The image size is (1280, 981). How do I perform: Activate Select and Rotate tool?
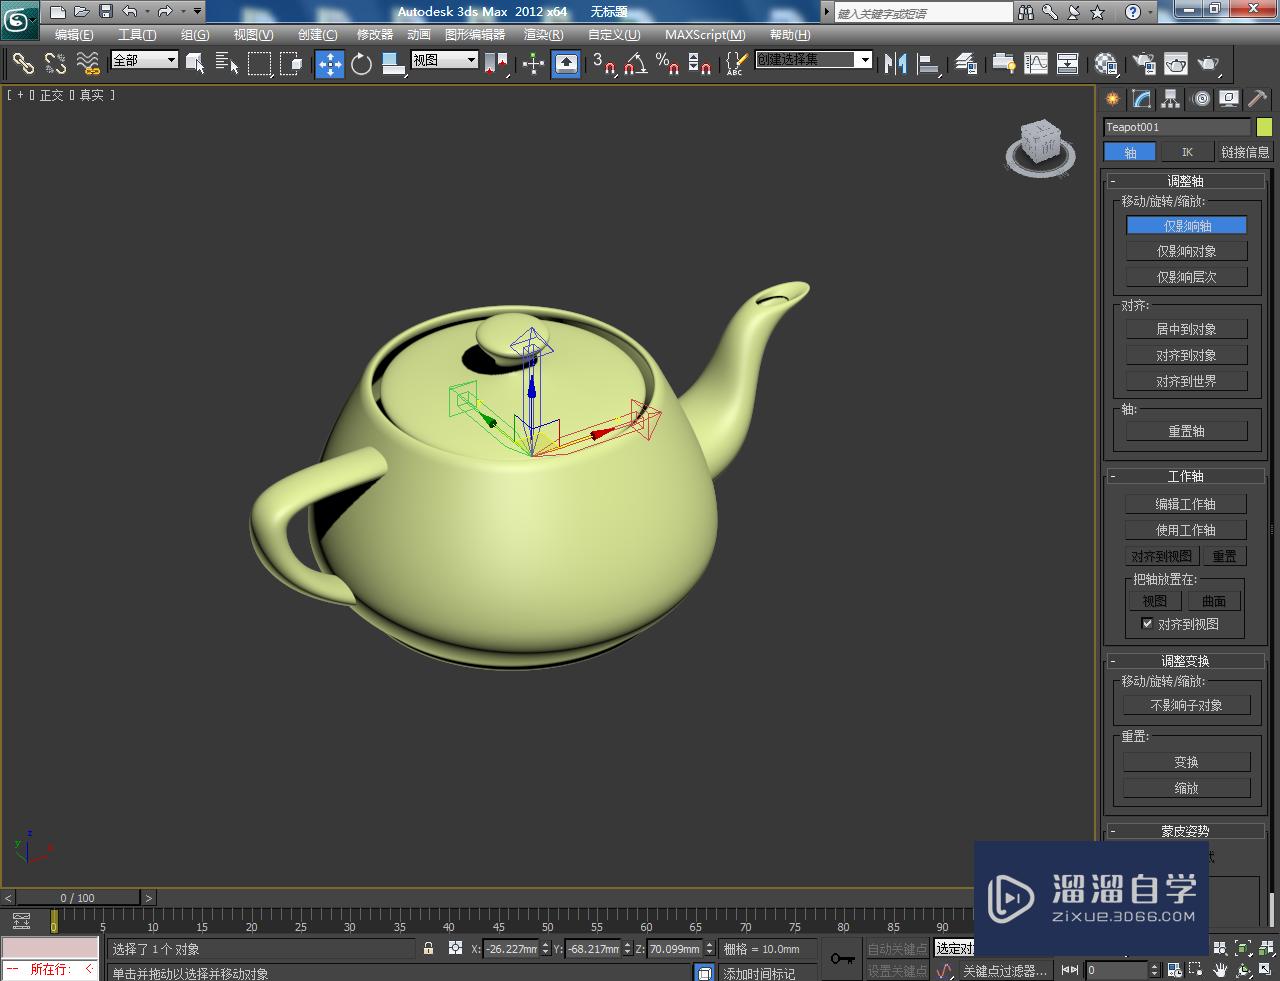[x=361, y=63]
